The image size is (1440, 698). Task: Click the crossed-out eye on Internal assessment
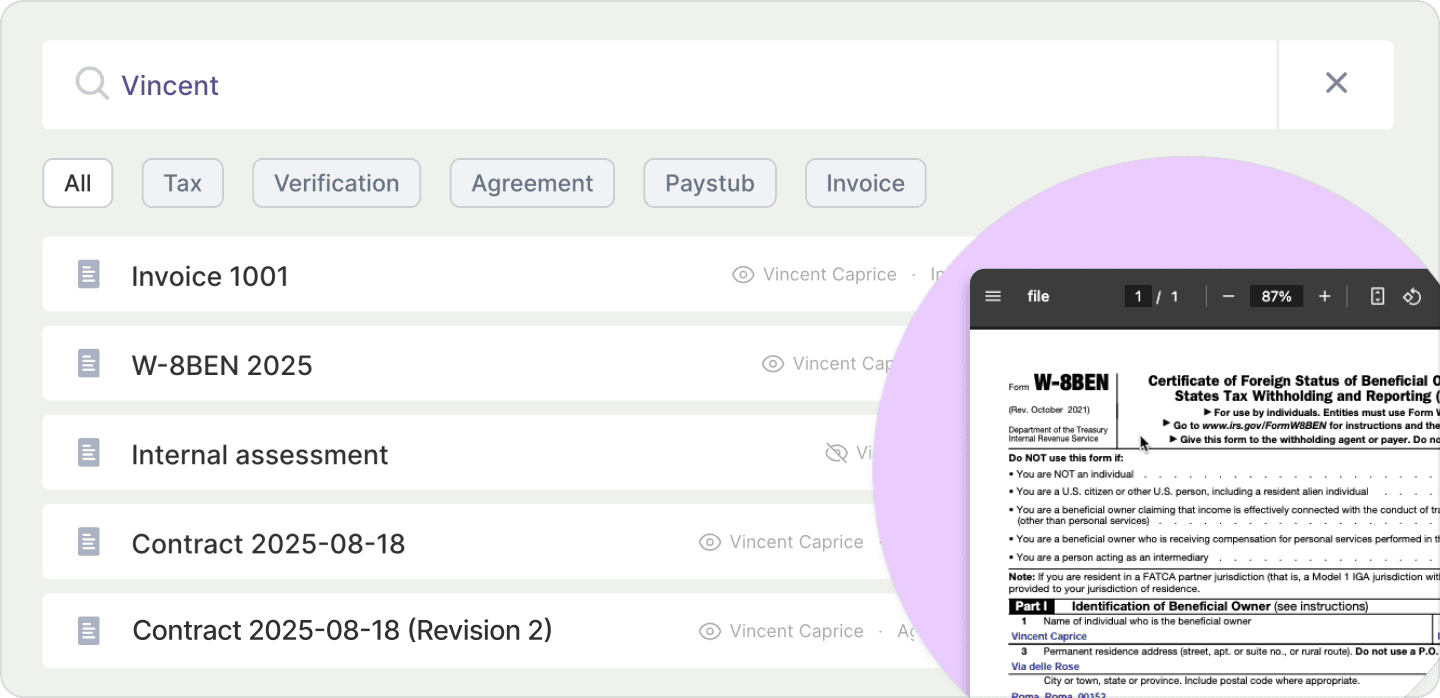click(836, 452)
